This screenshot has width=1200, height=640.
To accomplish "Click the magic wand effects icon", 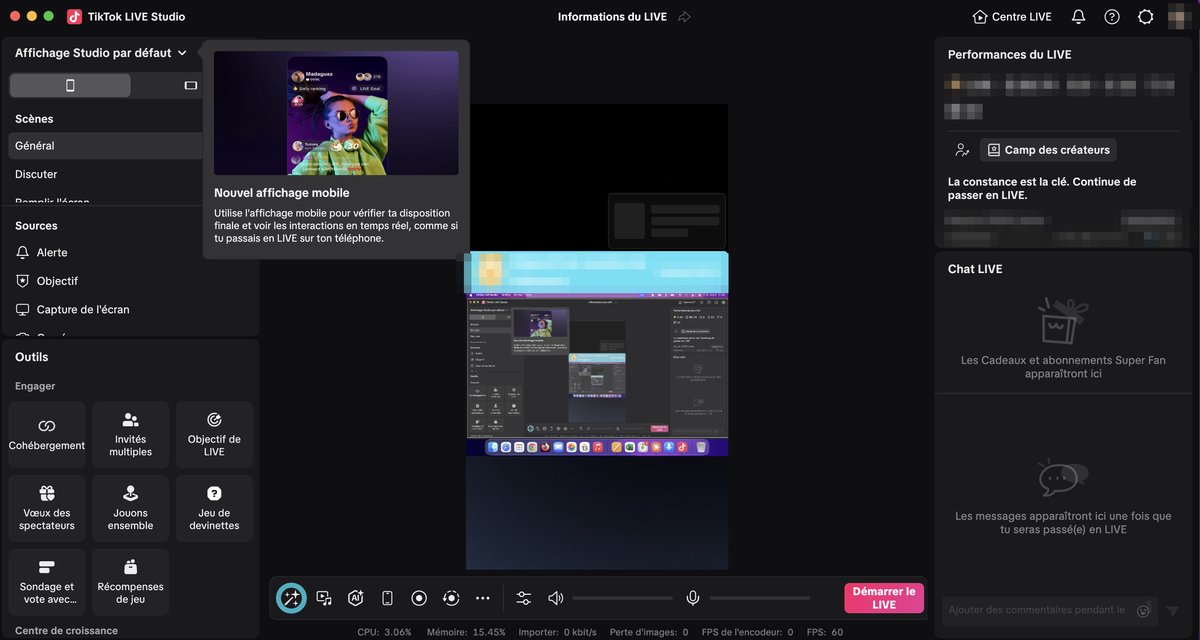I will [291, 598].
